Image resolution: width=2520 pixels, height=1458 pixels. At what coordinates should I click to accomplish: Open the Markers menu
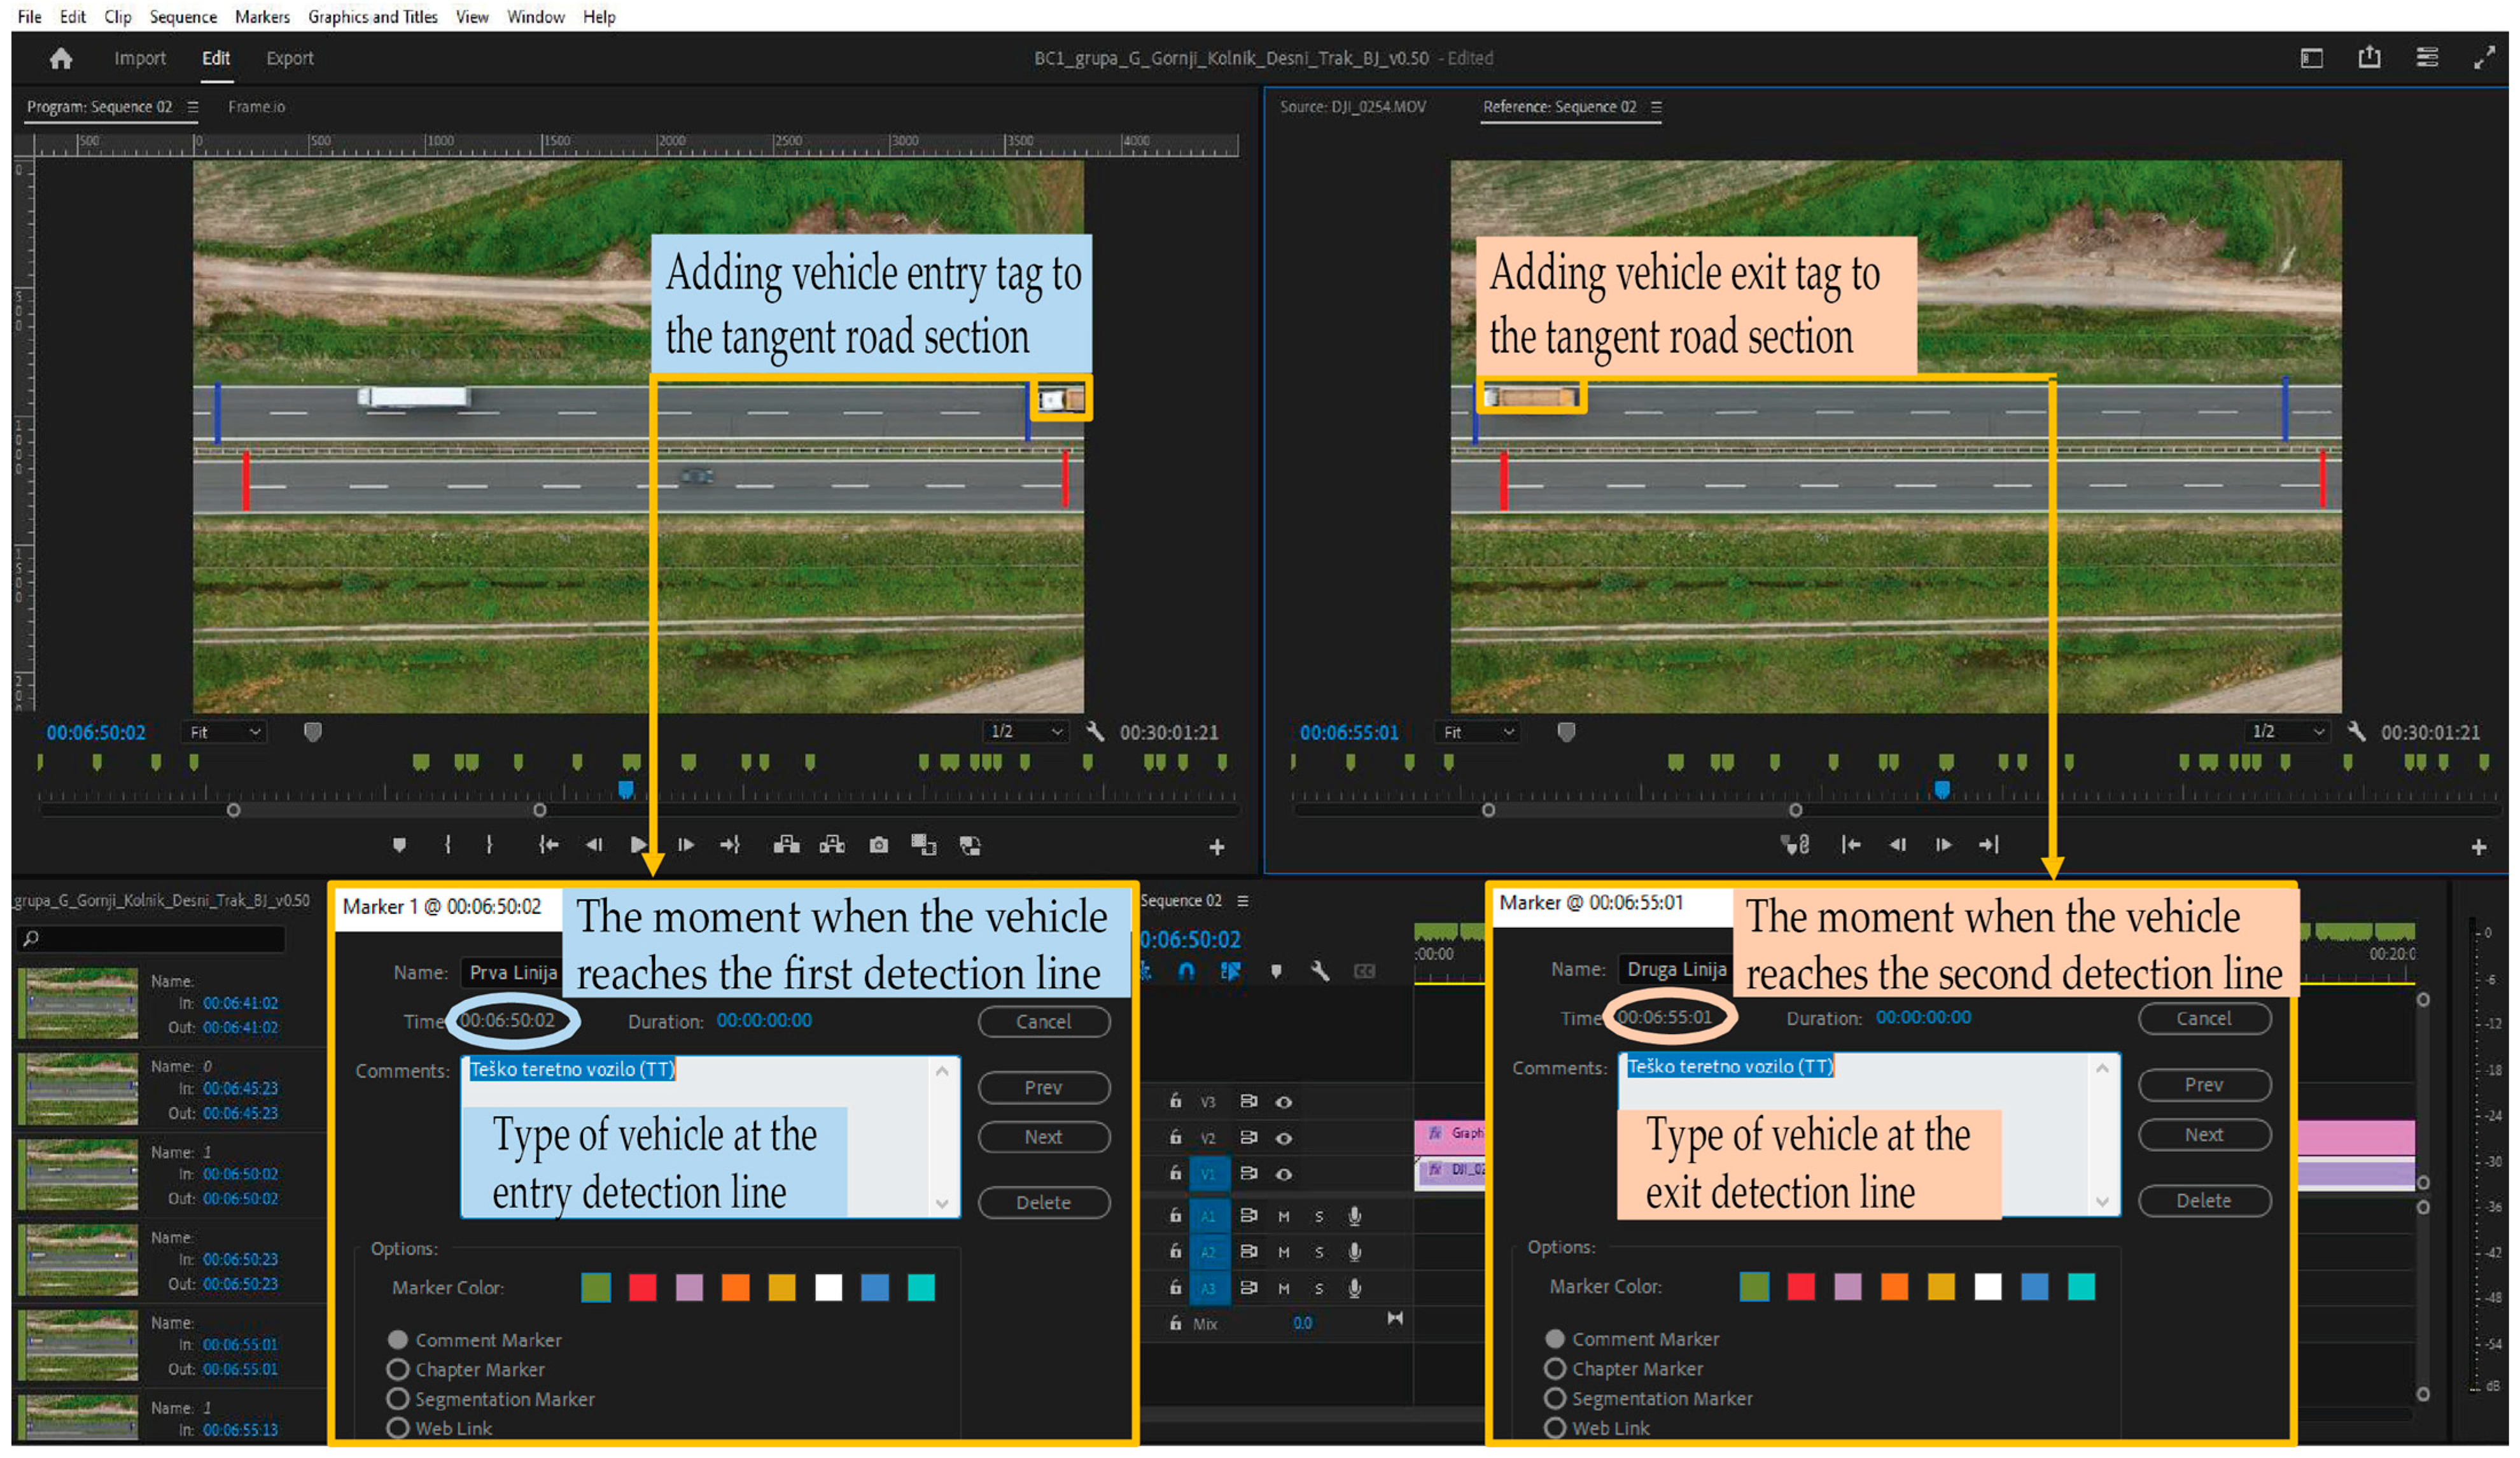click(x=262, y=16)
